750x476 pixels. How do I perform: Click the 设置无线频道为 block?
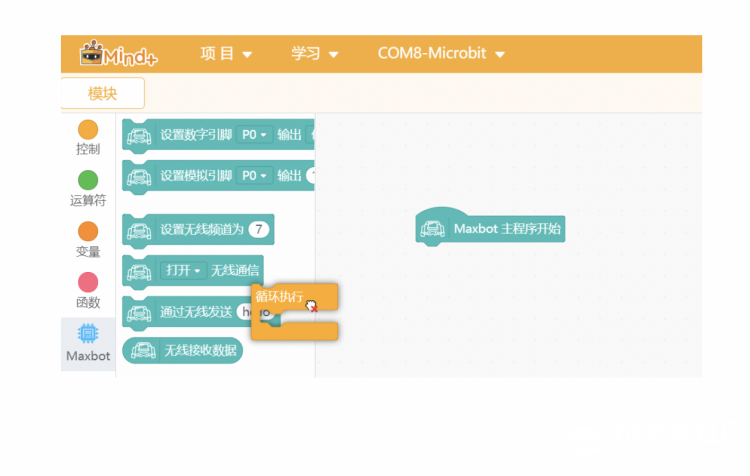(x=198, y=230)
